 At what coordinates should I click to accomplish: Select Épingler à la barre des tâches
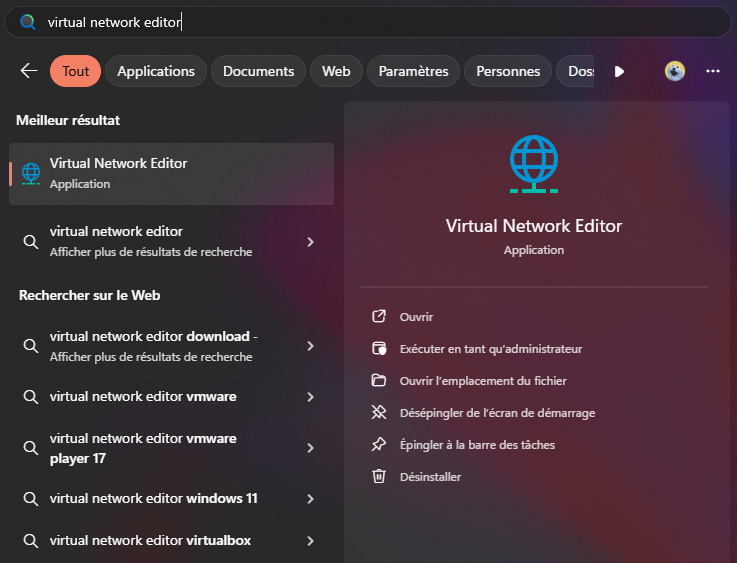(476, 445)
